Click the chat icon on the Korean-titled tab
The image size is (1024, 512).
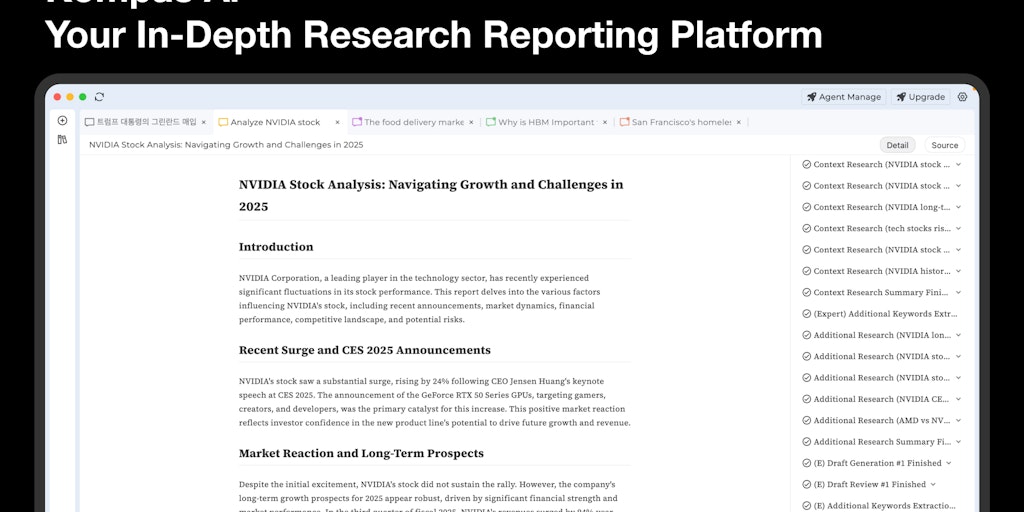[89, 122]
